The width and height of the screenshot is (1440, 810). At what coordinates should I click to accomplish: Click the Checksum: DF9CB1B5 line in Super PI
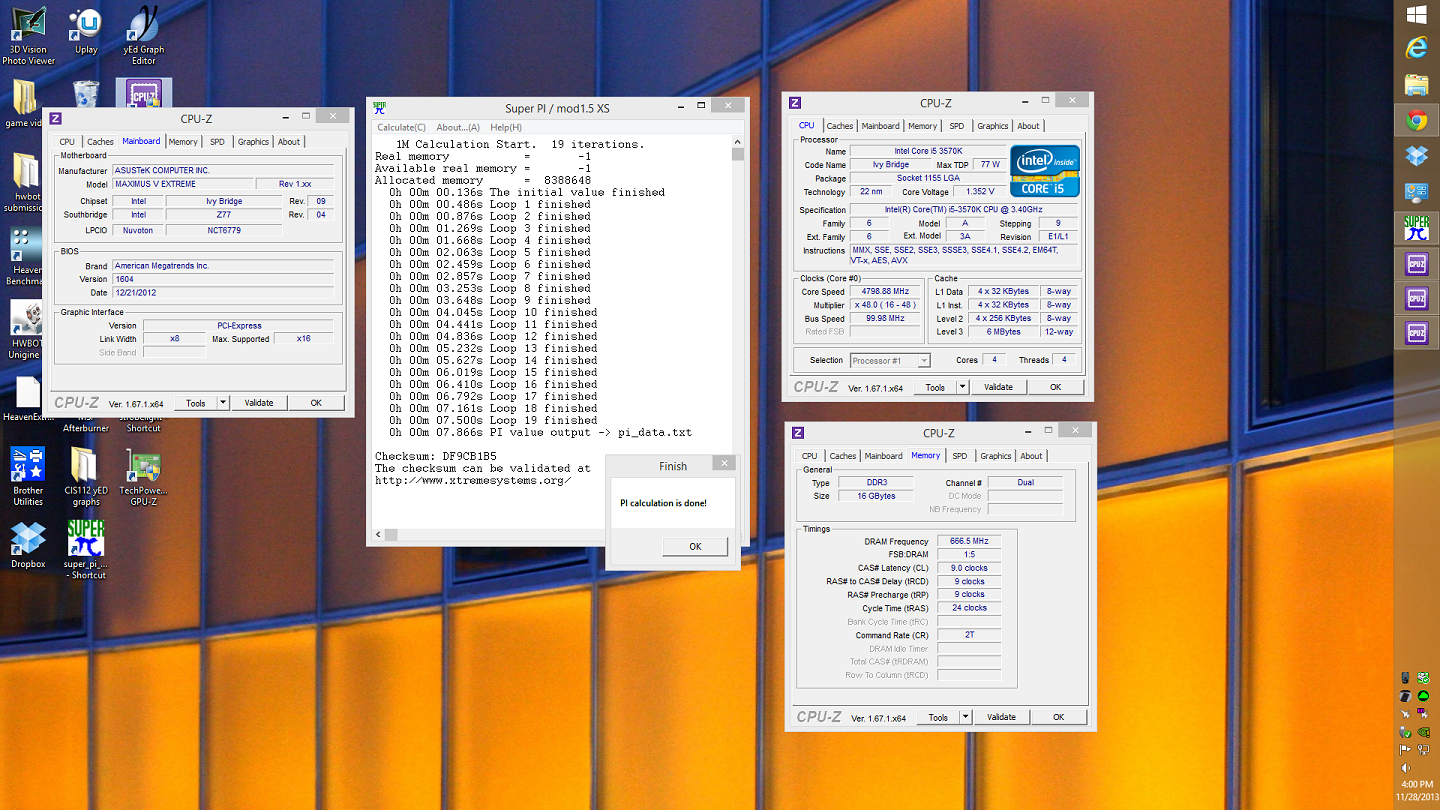tap(436, 456)
